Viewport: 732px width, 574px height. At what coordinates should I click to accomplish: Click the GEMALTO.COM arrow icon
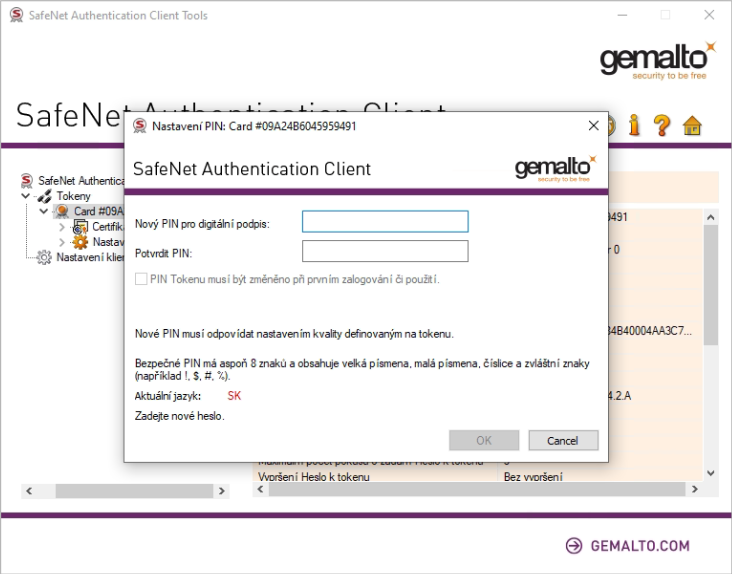tap(574, 546)
